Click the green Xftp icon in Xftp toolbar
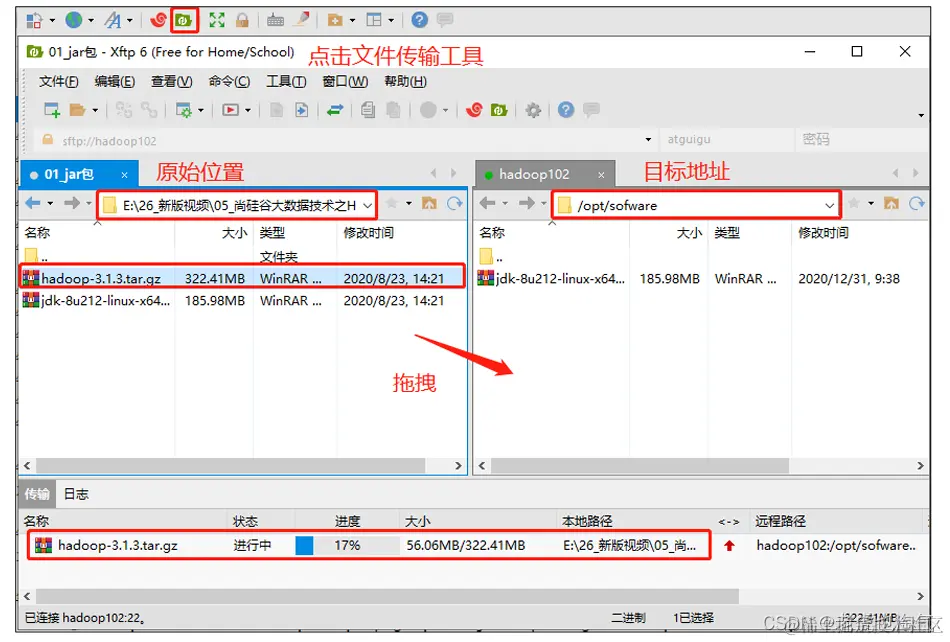The height and width of the screenshot is (642, 950). tap(499, 110)
